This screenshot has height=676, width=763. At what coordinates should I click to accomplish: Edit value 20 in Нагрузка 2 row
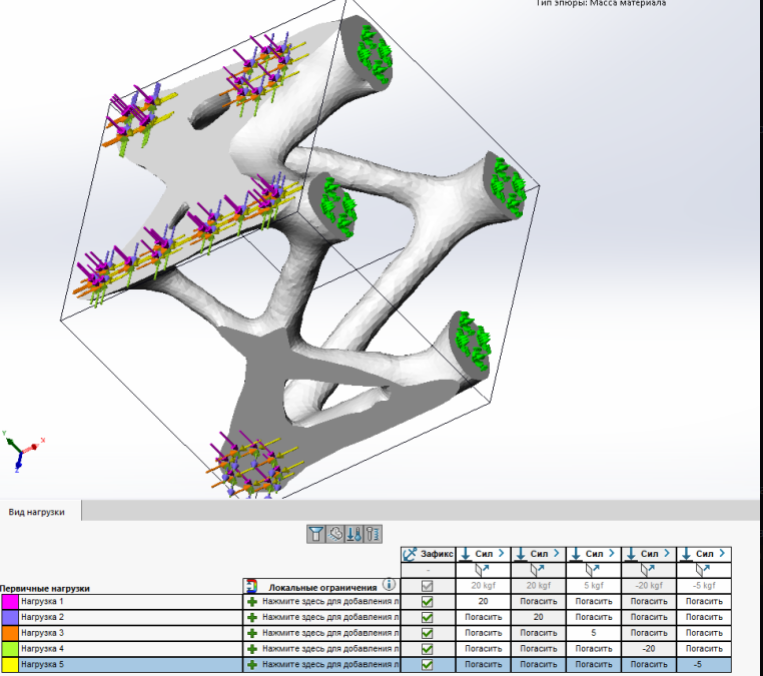click(x=538, y=617)
